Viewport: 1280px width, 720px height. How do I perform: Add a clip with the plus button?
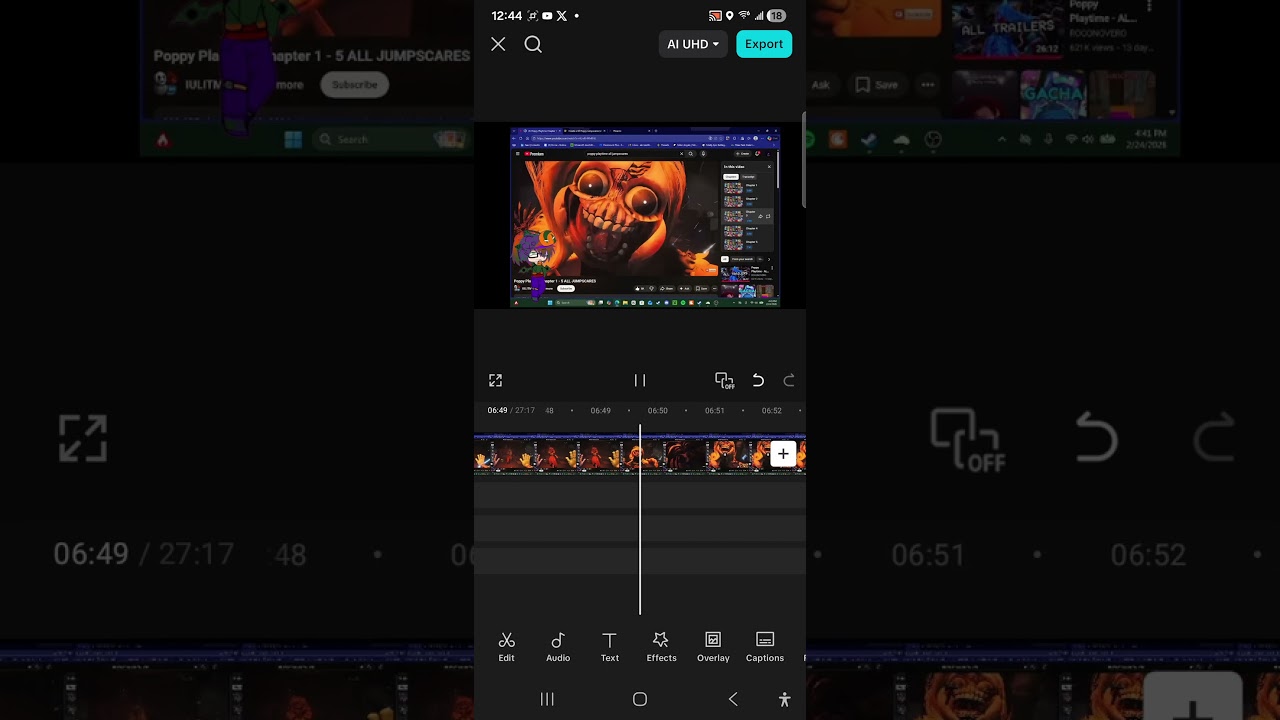point(783,454)
